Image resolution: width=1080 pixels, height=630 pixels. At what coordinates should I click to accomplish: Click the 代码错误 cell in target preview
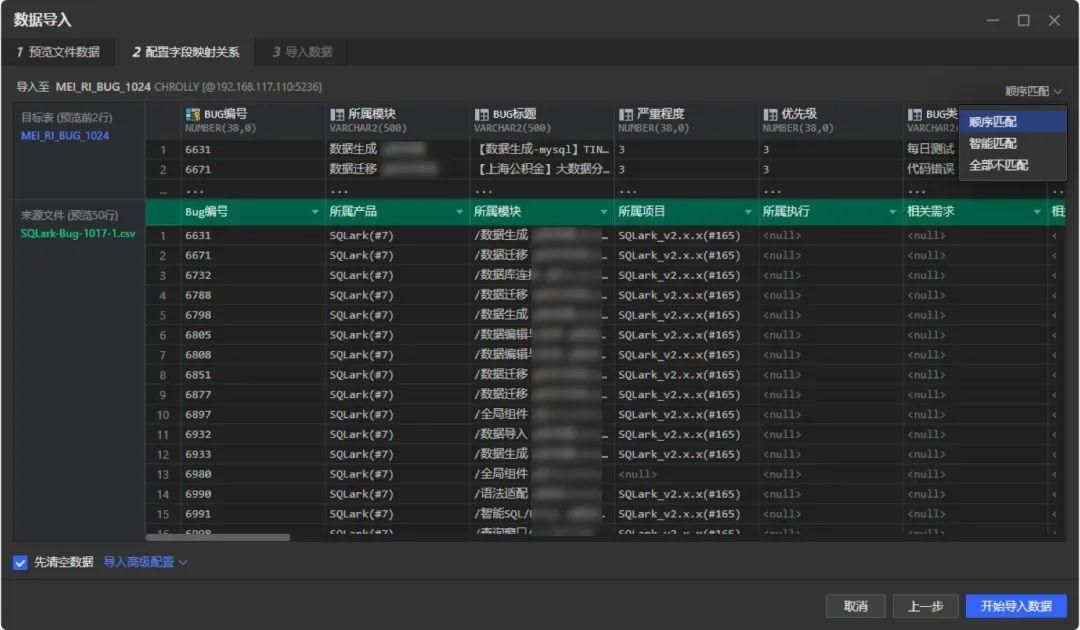coord(931,169)
